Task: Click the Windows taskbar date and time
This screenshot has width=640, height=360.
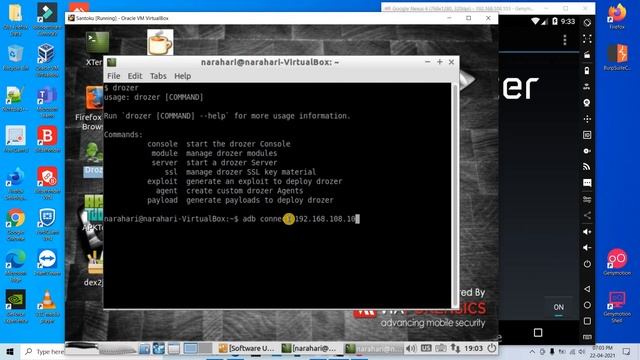Action: point(602,351)
